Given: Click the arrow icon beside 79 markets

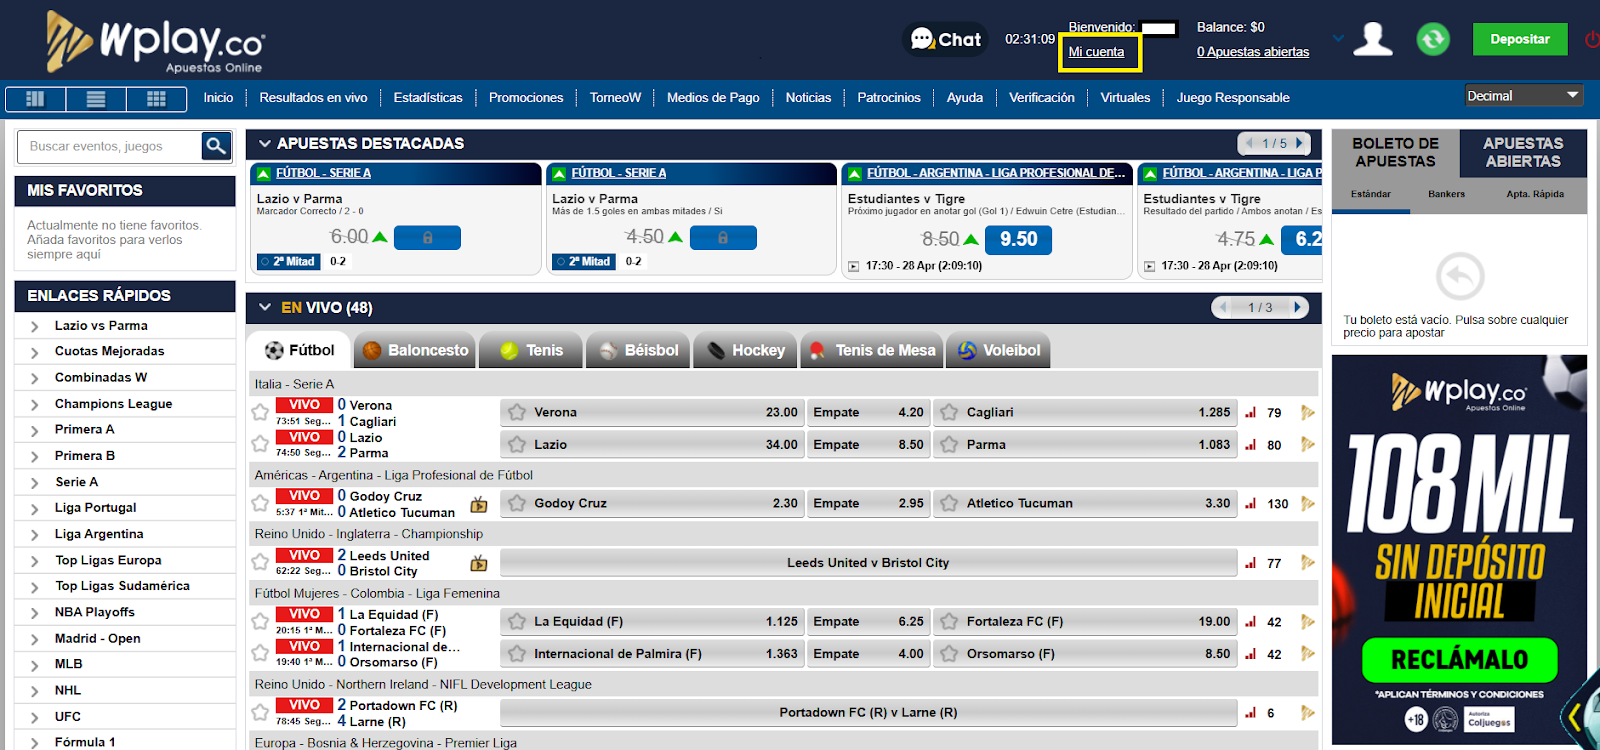Looking at the screenshot, I should (x=1307, y=412).
